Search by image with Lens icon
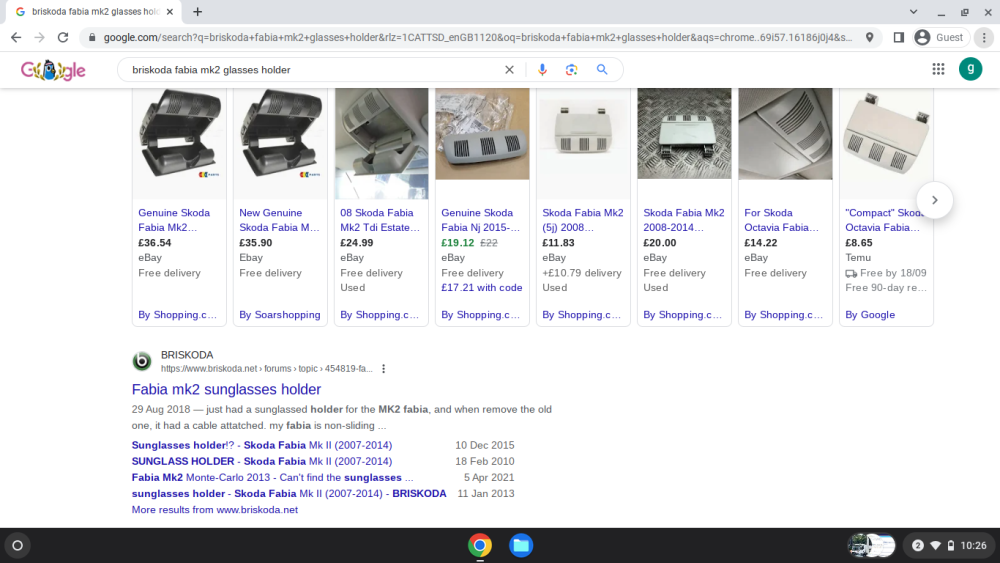1000x563 pixels. 571,69
